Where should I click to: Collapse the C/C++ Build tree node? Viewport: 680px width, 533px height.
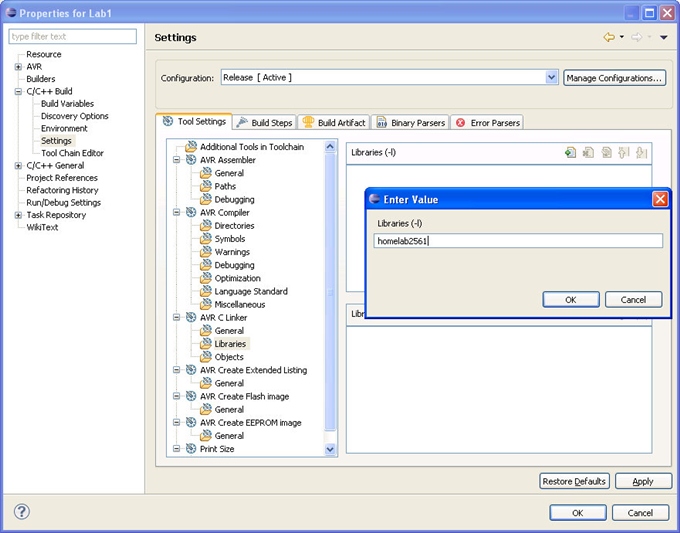tap(18, 91)
